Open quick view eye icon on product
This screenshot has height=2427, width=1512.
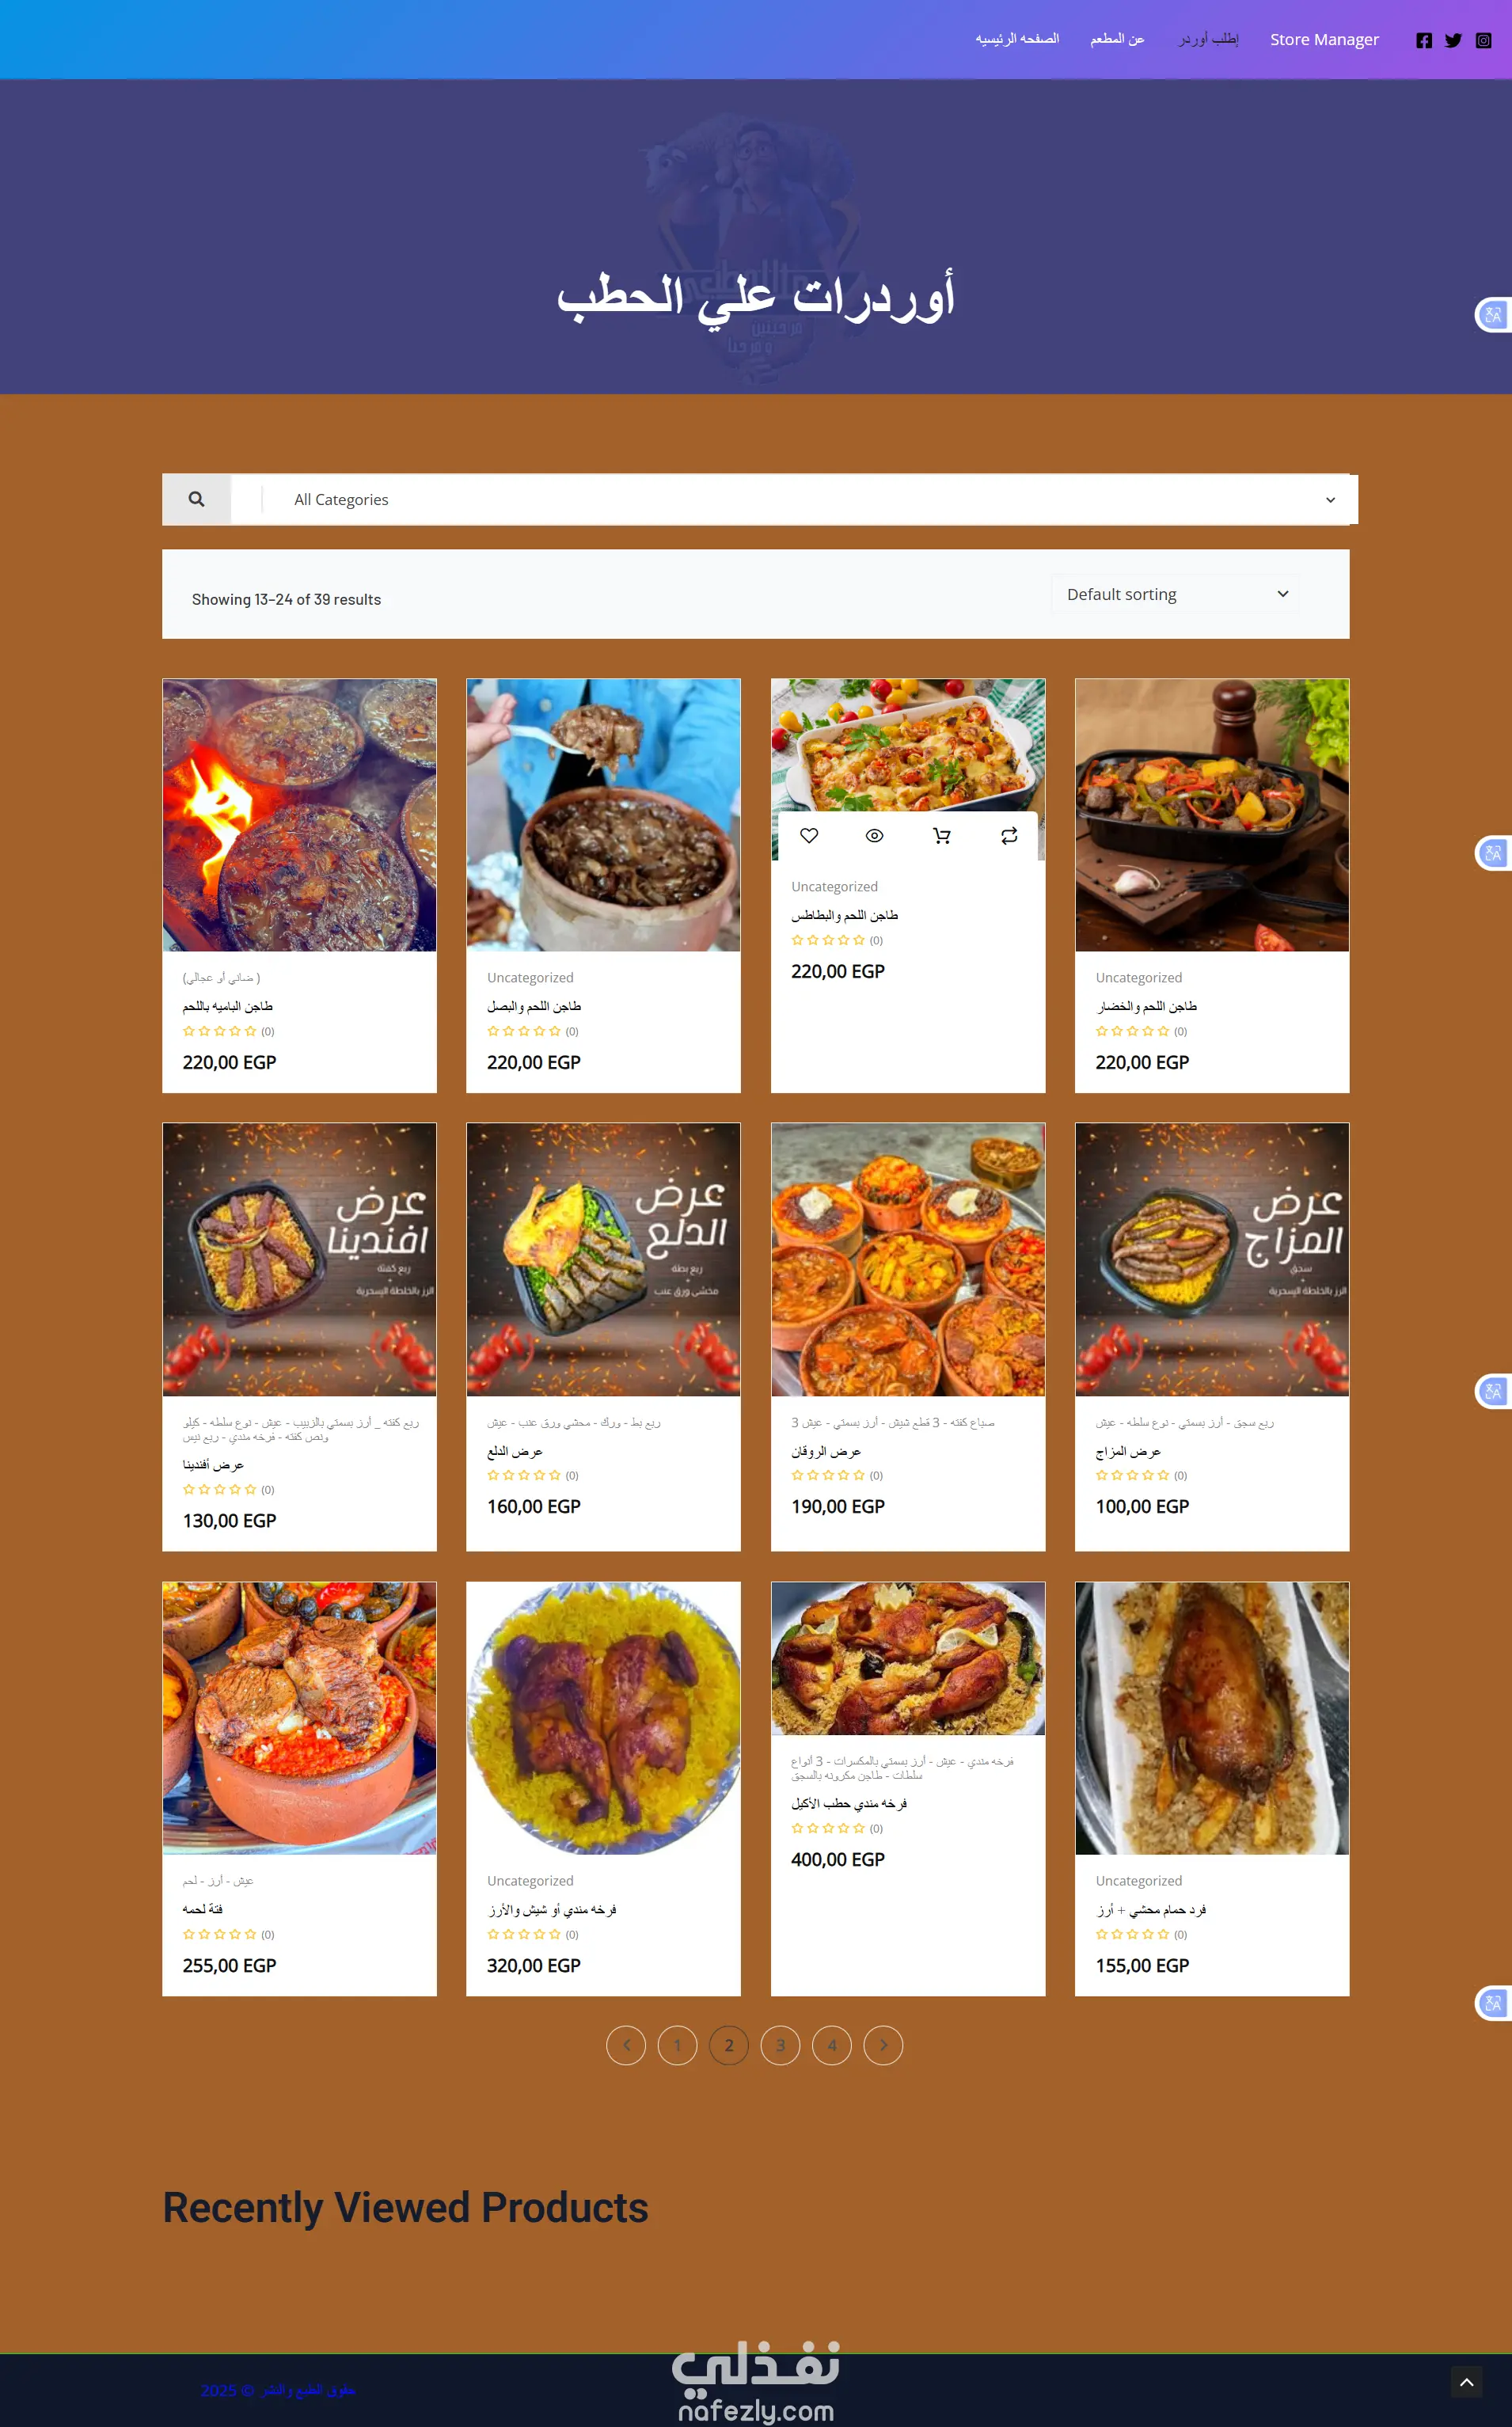tap(874, 835)
